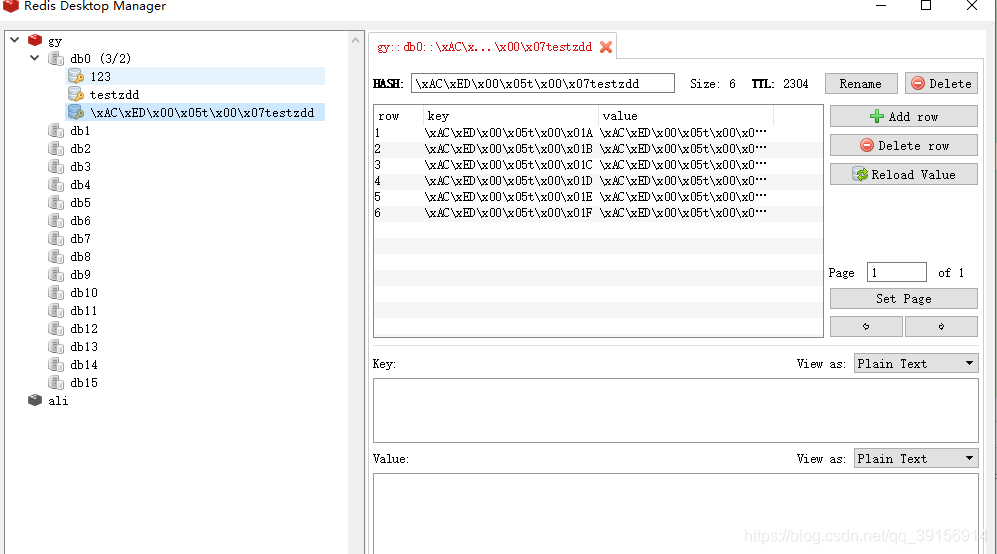Image resolution: width=997 pixels, height=554 pixels.
Task: Open database db3
Action: [x=80, y=167]
